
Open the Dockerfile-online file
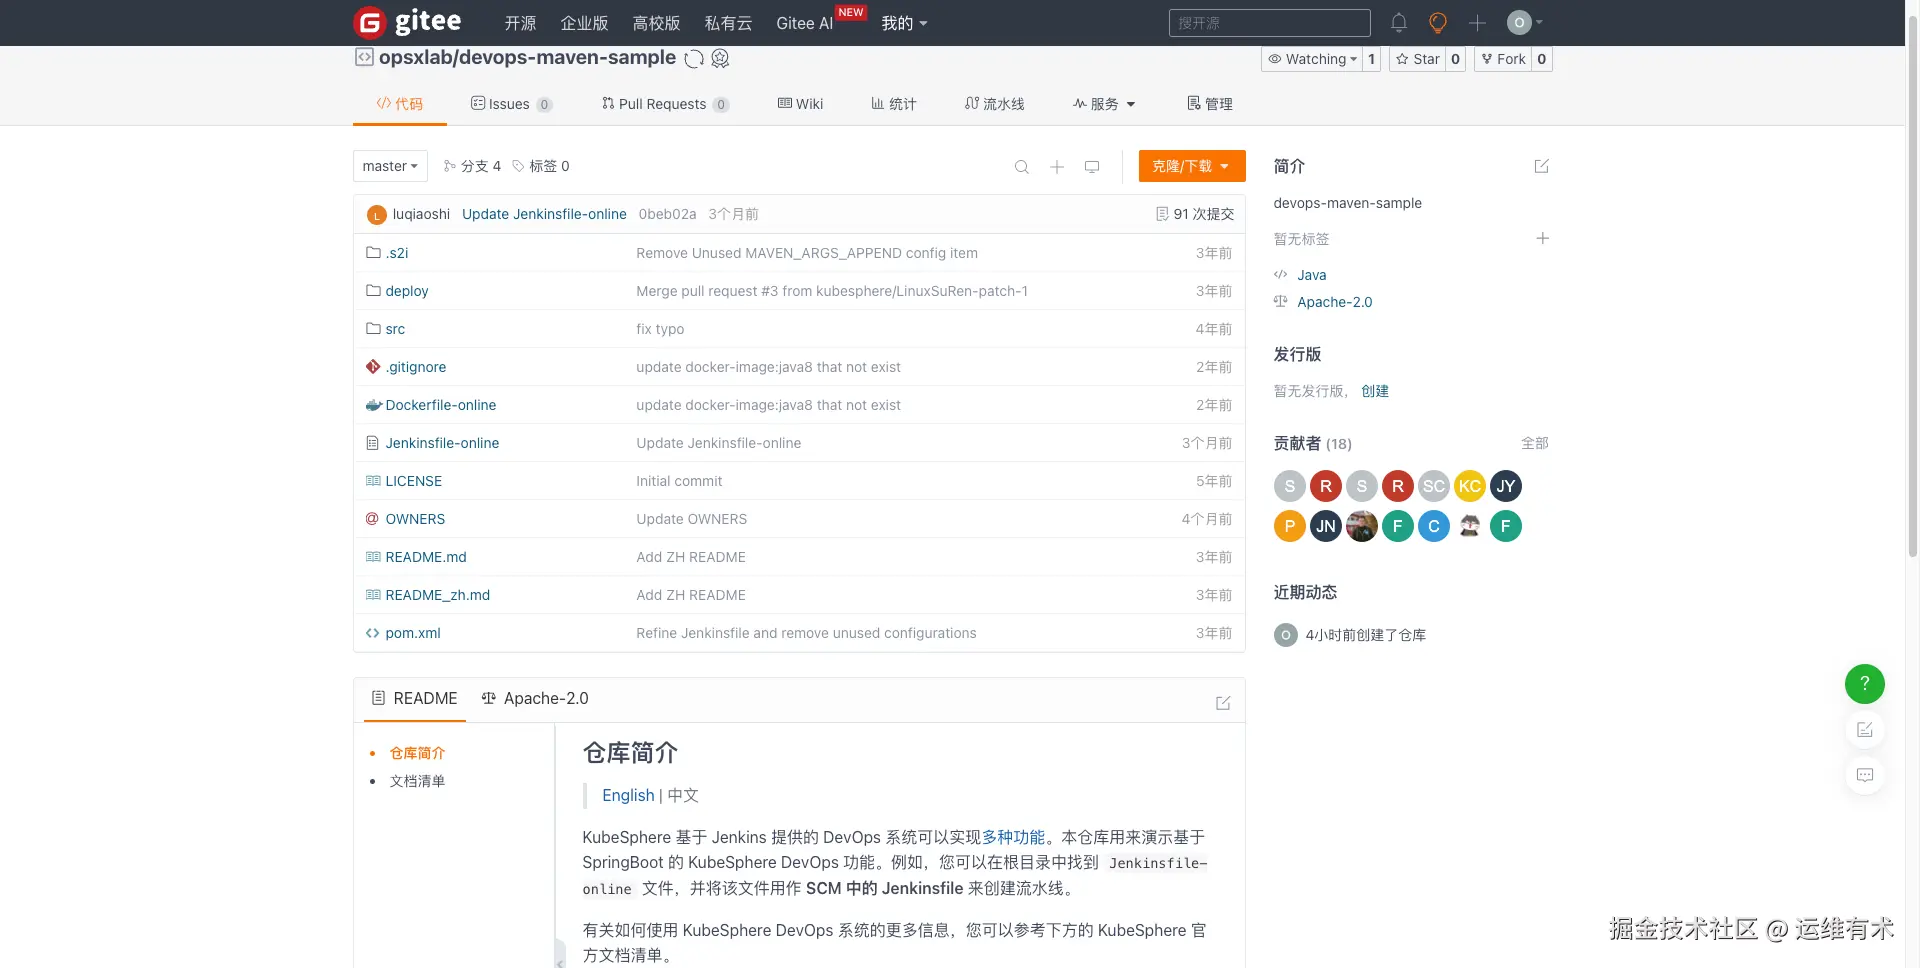[441, 405]
